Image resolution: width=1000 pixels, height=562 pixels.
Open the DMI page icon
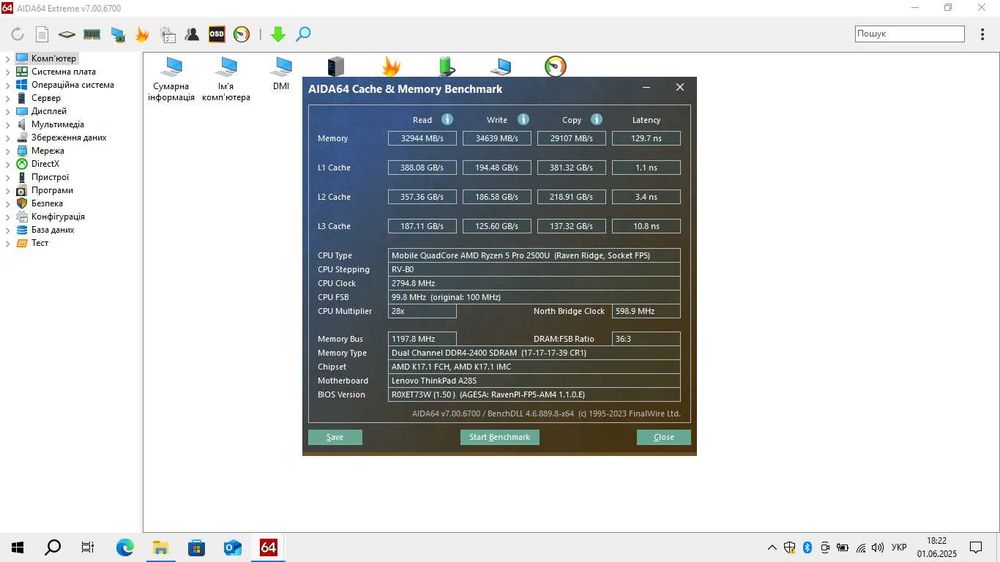click(x=281, y=74)
